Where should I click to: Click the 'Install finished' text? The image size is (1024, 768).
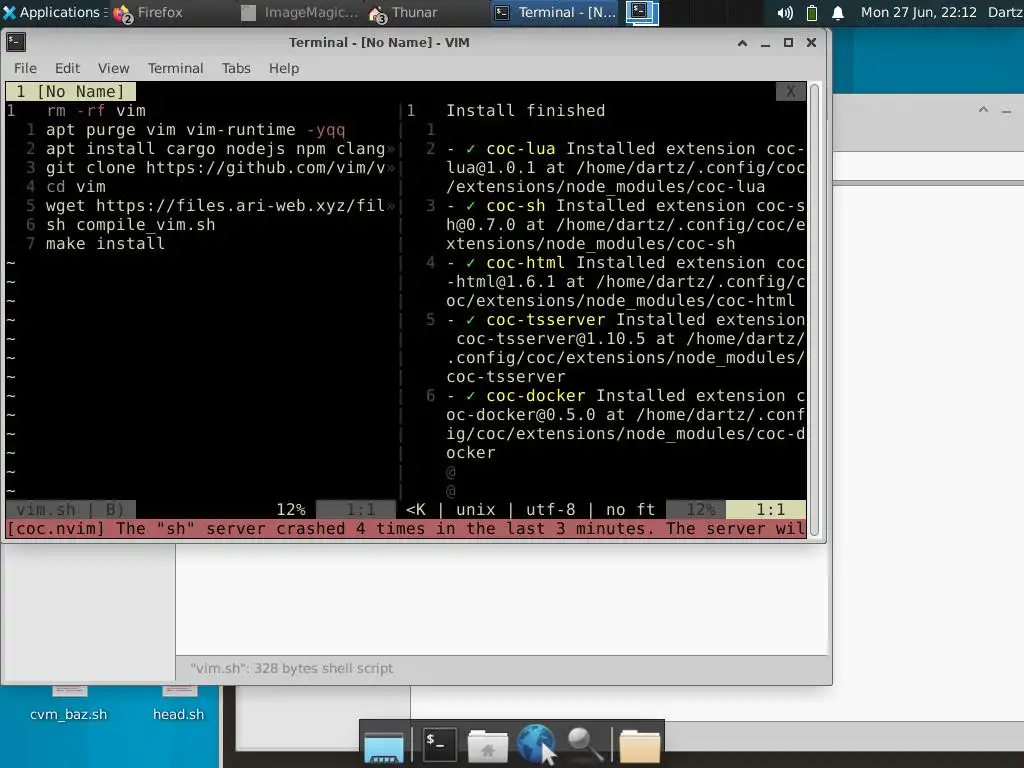[526, 110]
